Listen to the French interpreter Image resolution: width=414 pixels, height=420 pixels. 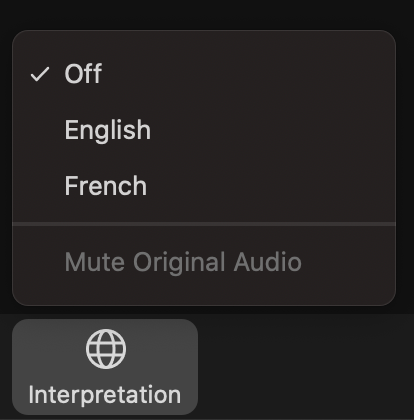(x=204, y=186)
